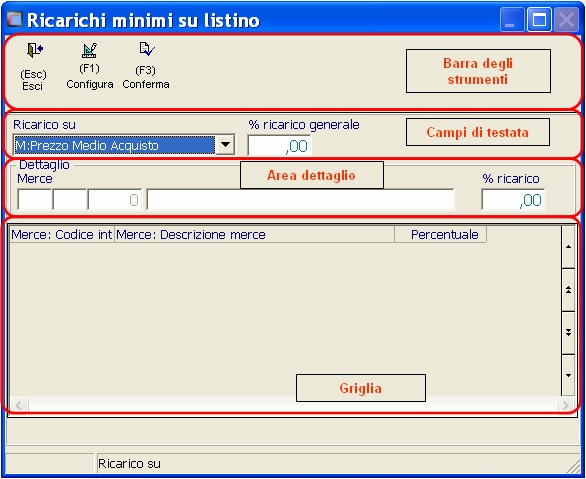Screen dimensions: 586x479
Task: Click the Conferma (F3) checkmark icon
Action: point(147,49)
